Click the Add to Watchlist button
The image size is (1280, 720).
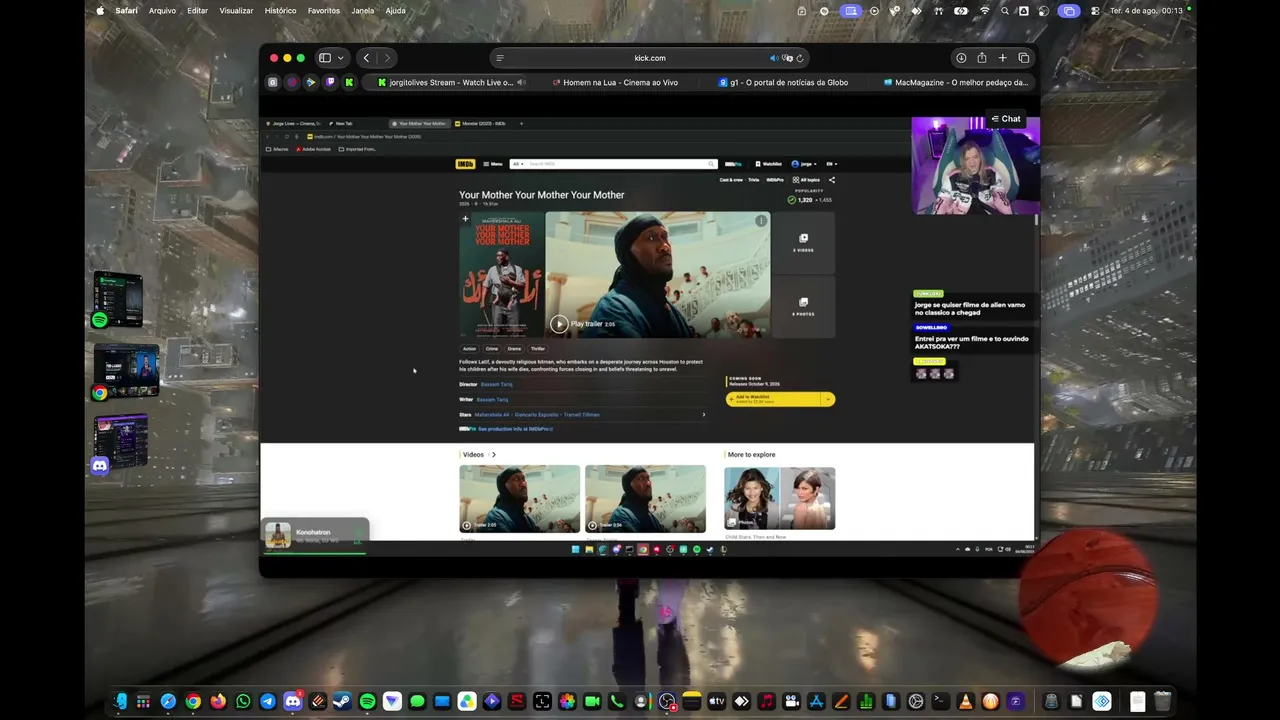pyautogui.click(x=774, y=399)
